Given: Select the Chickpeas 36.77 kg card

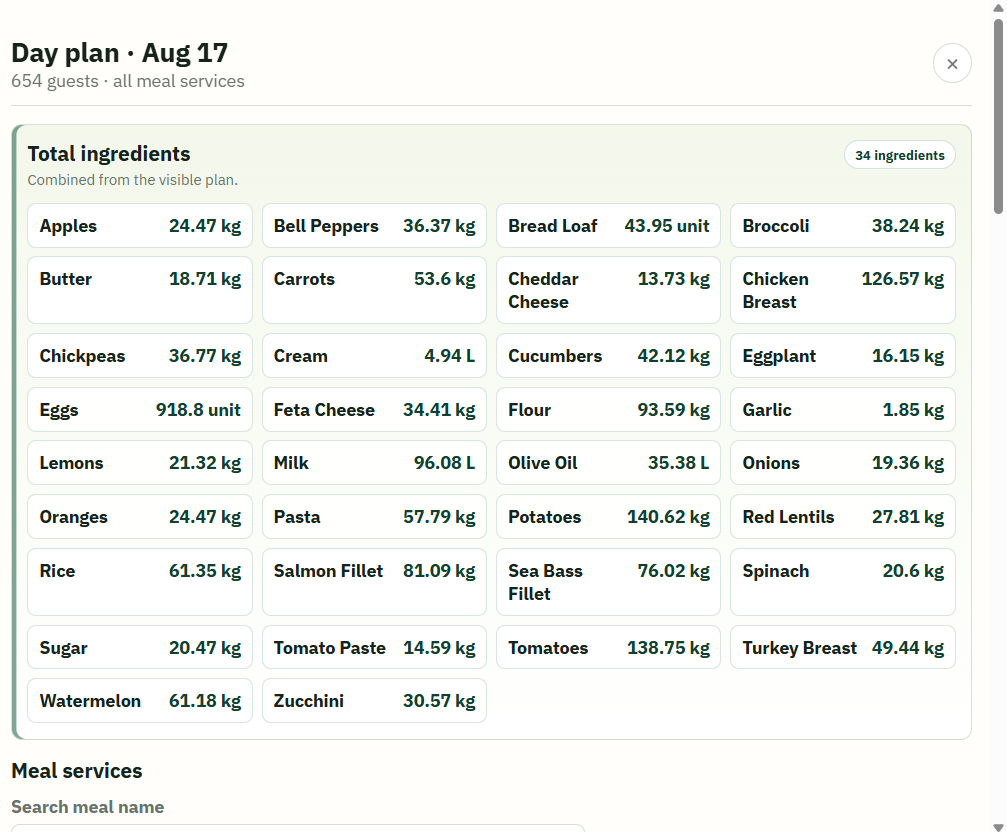Looking at the screenshot, I should tap(140, 356).
